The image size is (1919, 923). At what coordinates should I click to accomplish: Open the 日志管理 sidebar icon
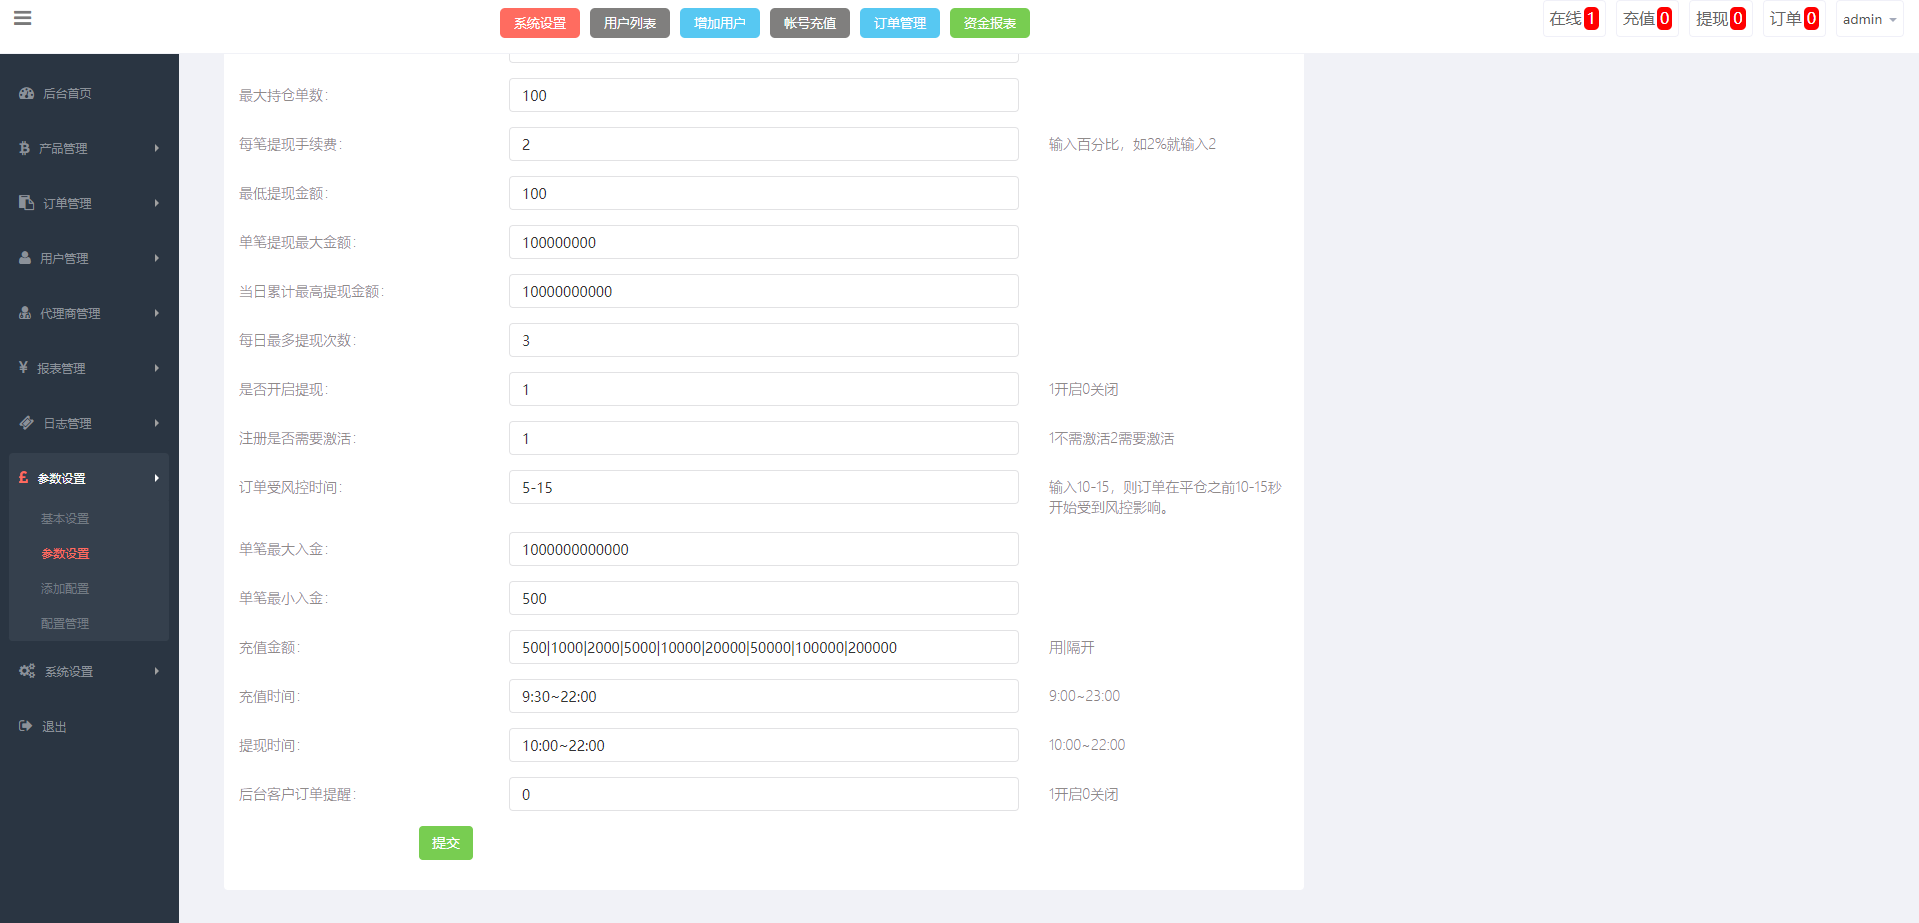coord(26,422)
